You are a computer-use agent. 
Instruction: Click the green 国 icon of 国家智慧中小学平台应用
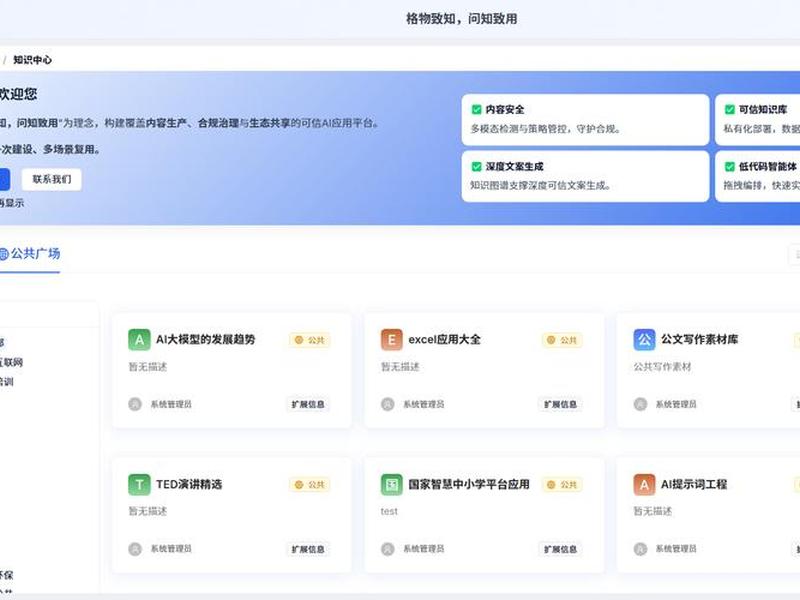(392, 484)
